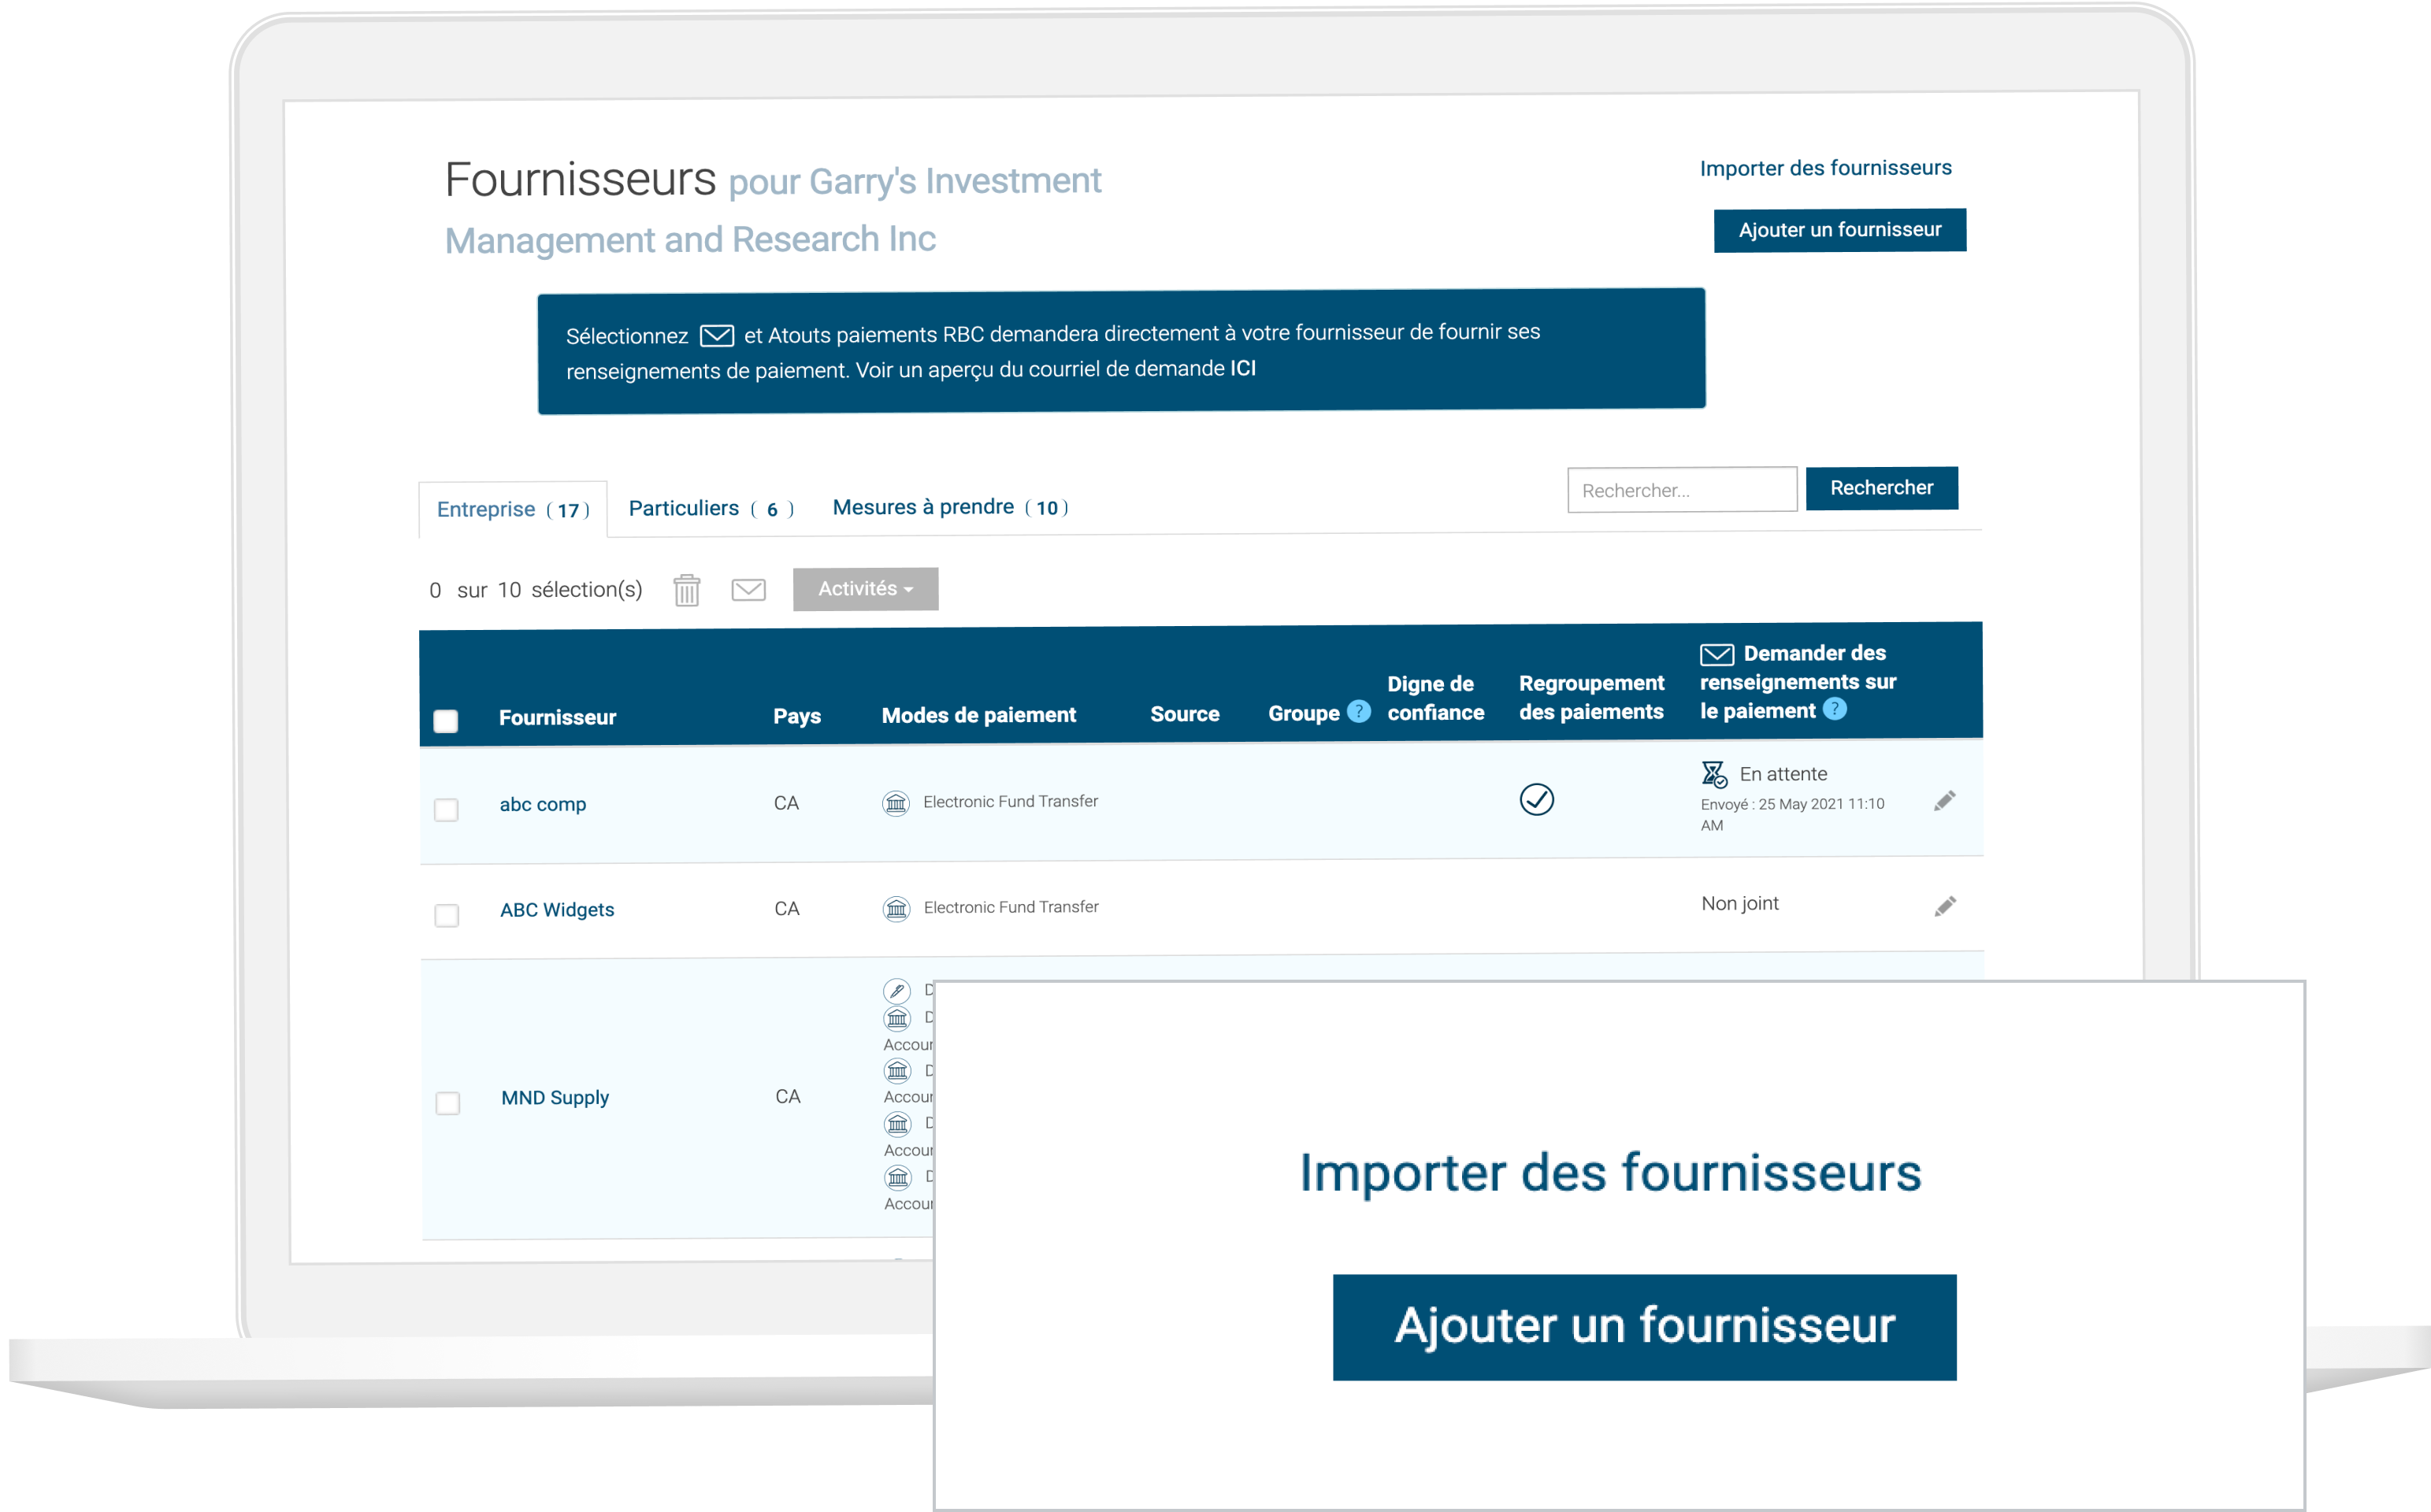The width and height of the screenshot is (2431, 1512).
Task: Click large Ajouter un fournisseur button in callout
Action: 1645,1327
